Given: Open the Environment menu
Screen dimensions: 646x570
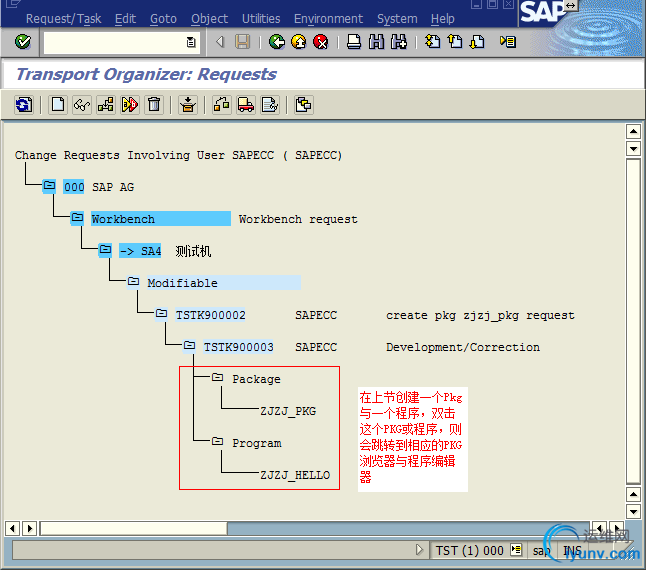Looking at the screenshot, I should click(328, 19).
